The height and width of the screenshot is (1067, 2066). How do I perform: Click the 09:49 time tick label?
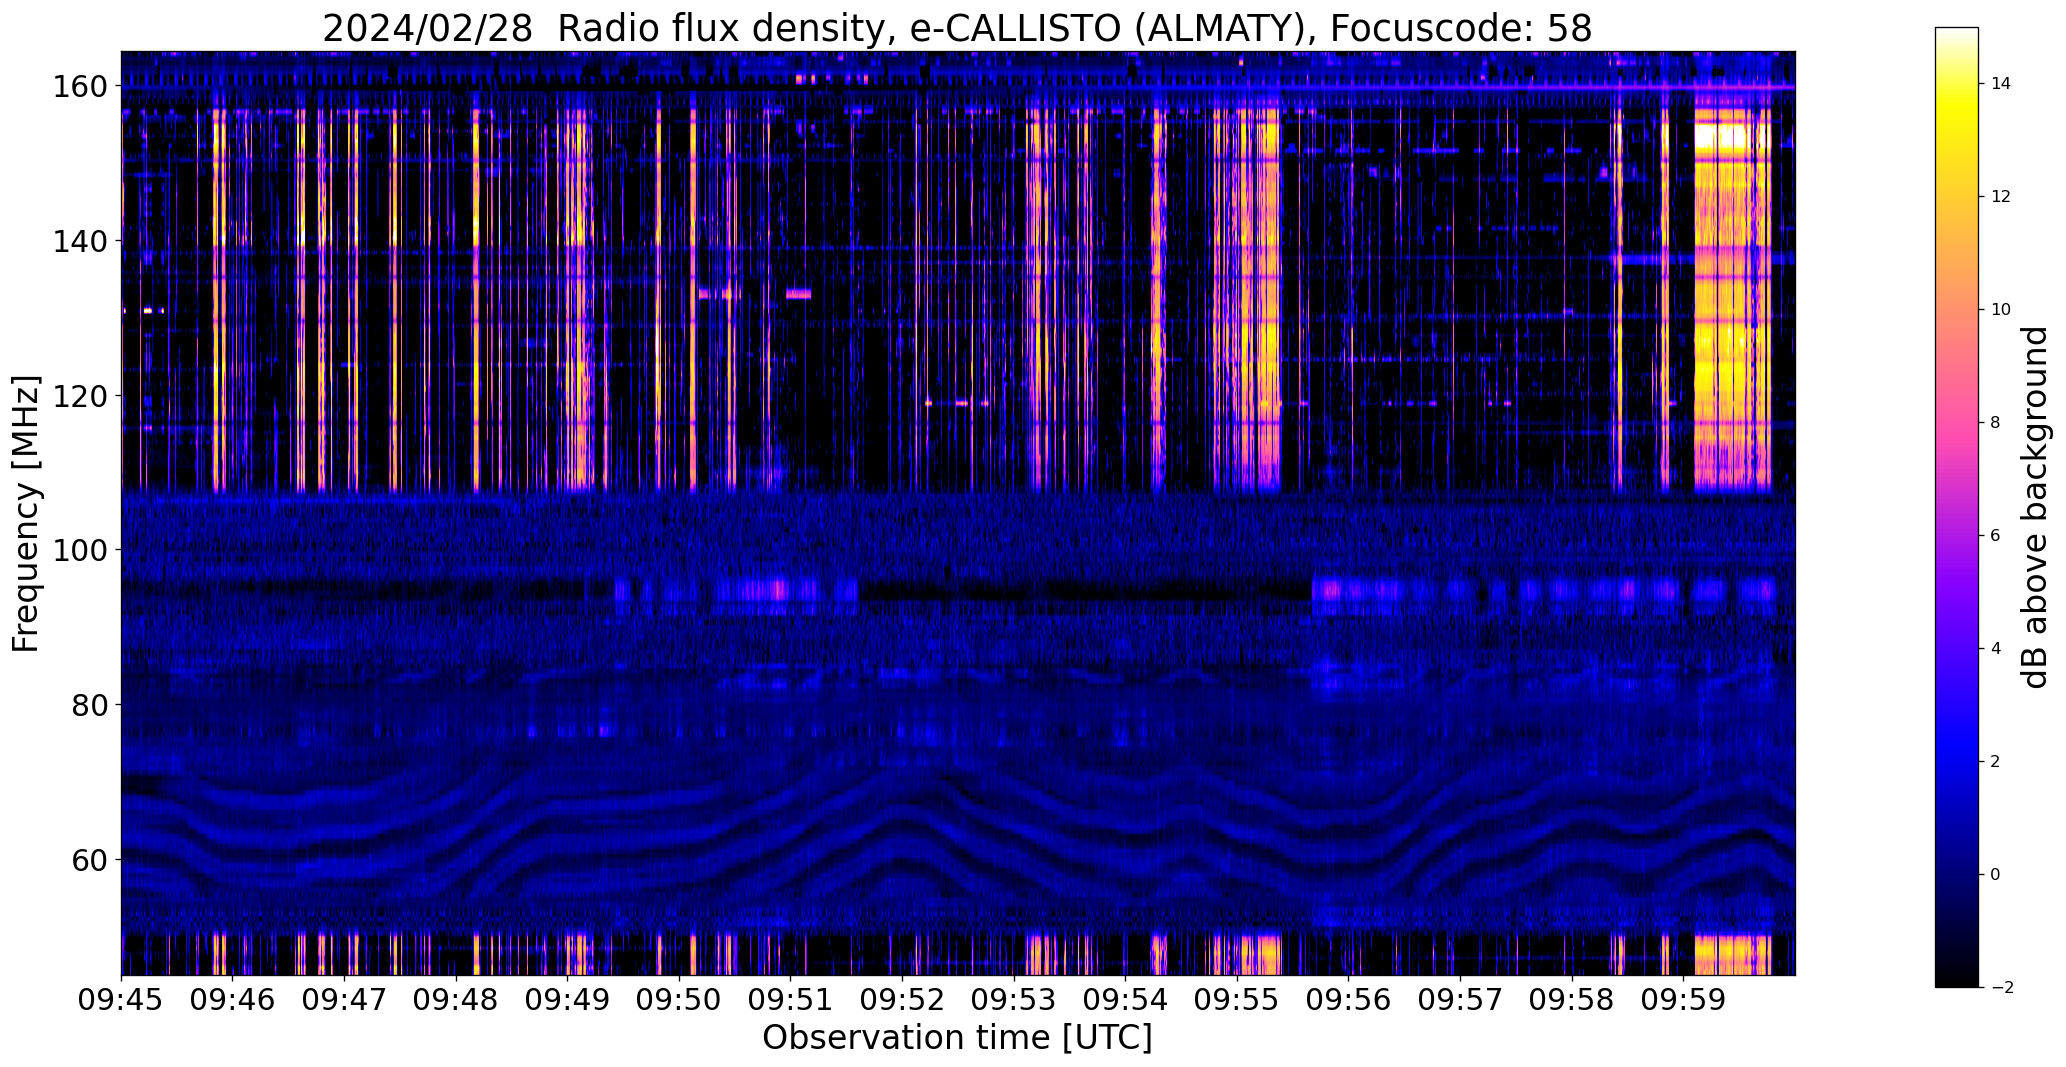coord(568,999)
